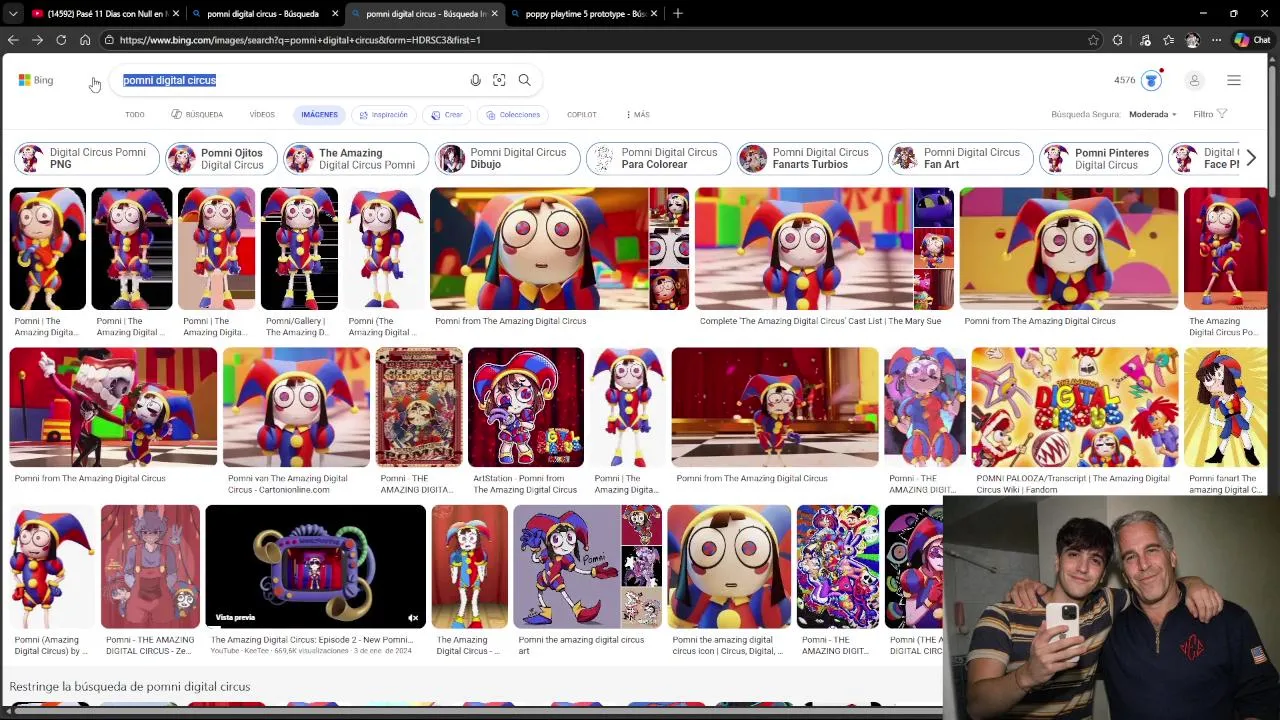Open visual search camera icon

click(499, 80)
